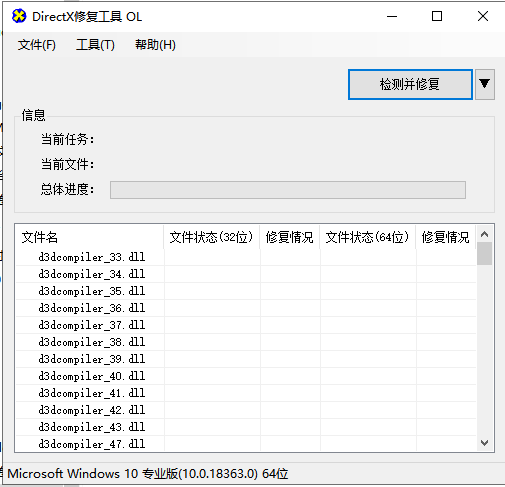Select the d3dcompiler_34.dll row
The height and width of the screenshot is (487, 505).
[246, 274]
